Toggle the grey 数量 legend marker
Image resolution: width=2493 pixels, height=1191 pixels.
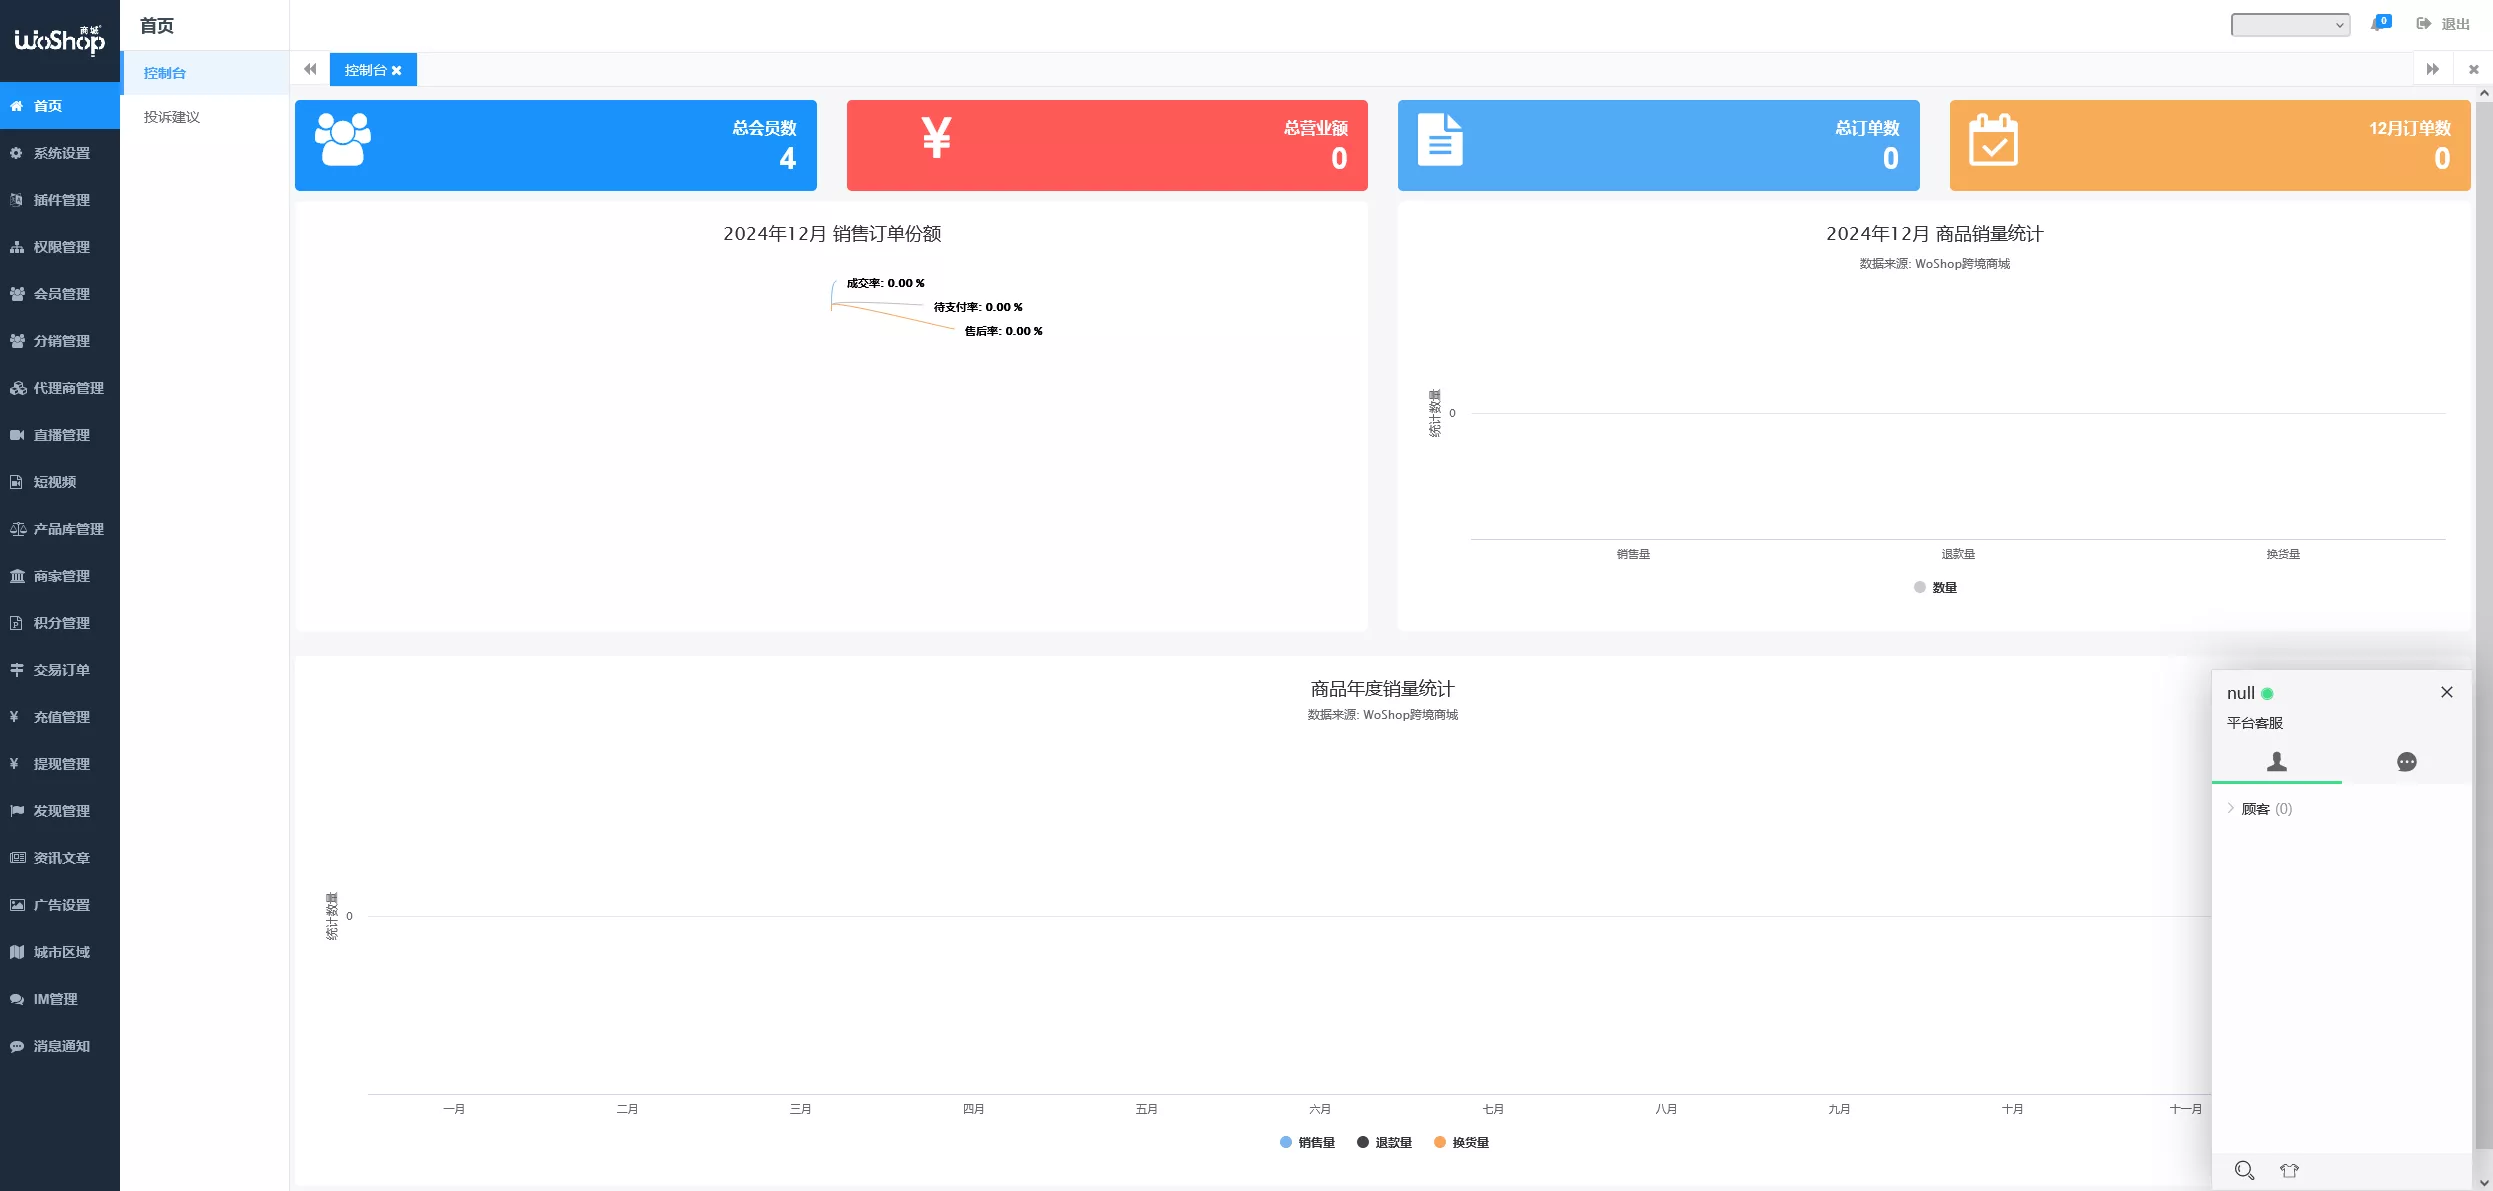1920,587
